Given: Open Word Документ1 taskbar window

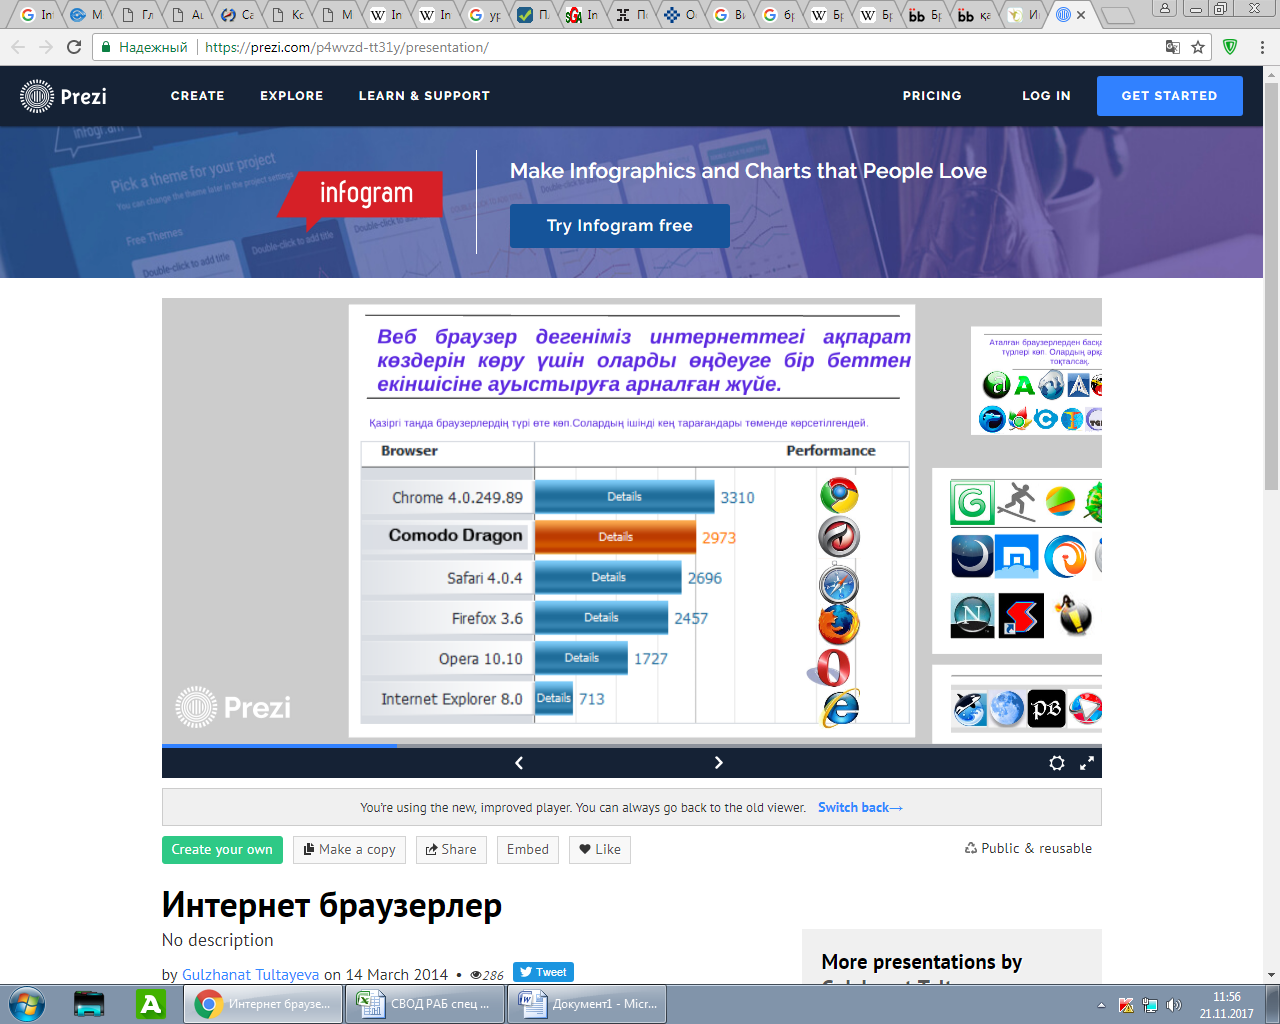Looking at the screenshot, I should [587, 1004].
